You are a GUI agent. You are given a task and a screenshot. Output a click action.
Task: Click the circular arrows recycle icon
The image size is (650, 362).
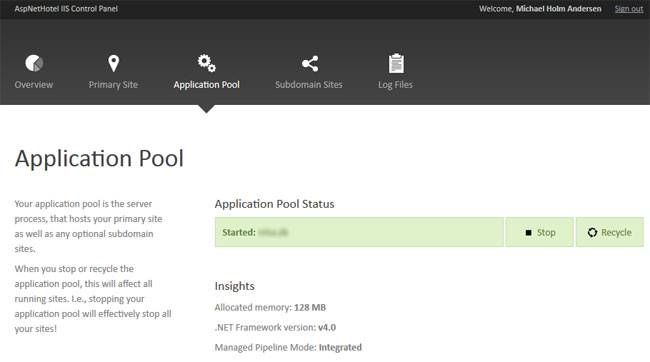click(x=592, y=233)
